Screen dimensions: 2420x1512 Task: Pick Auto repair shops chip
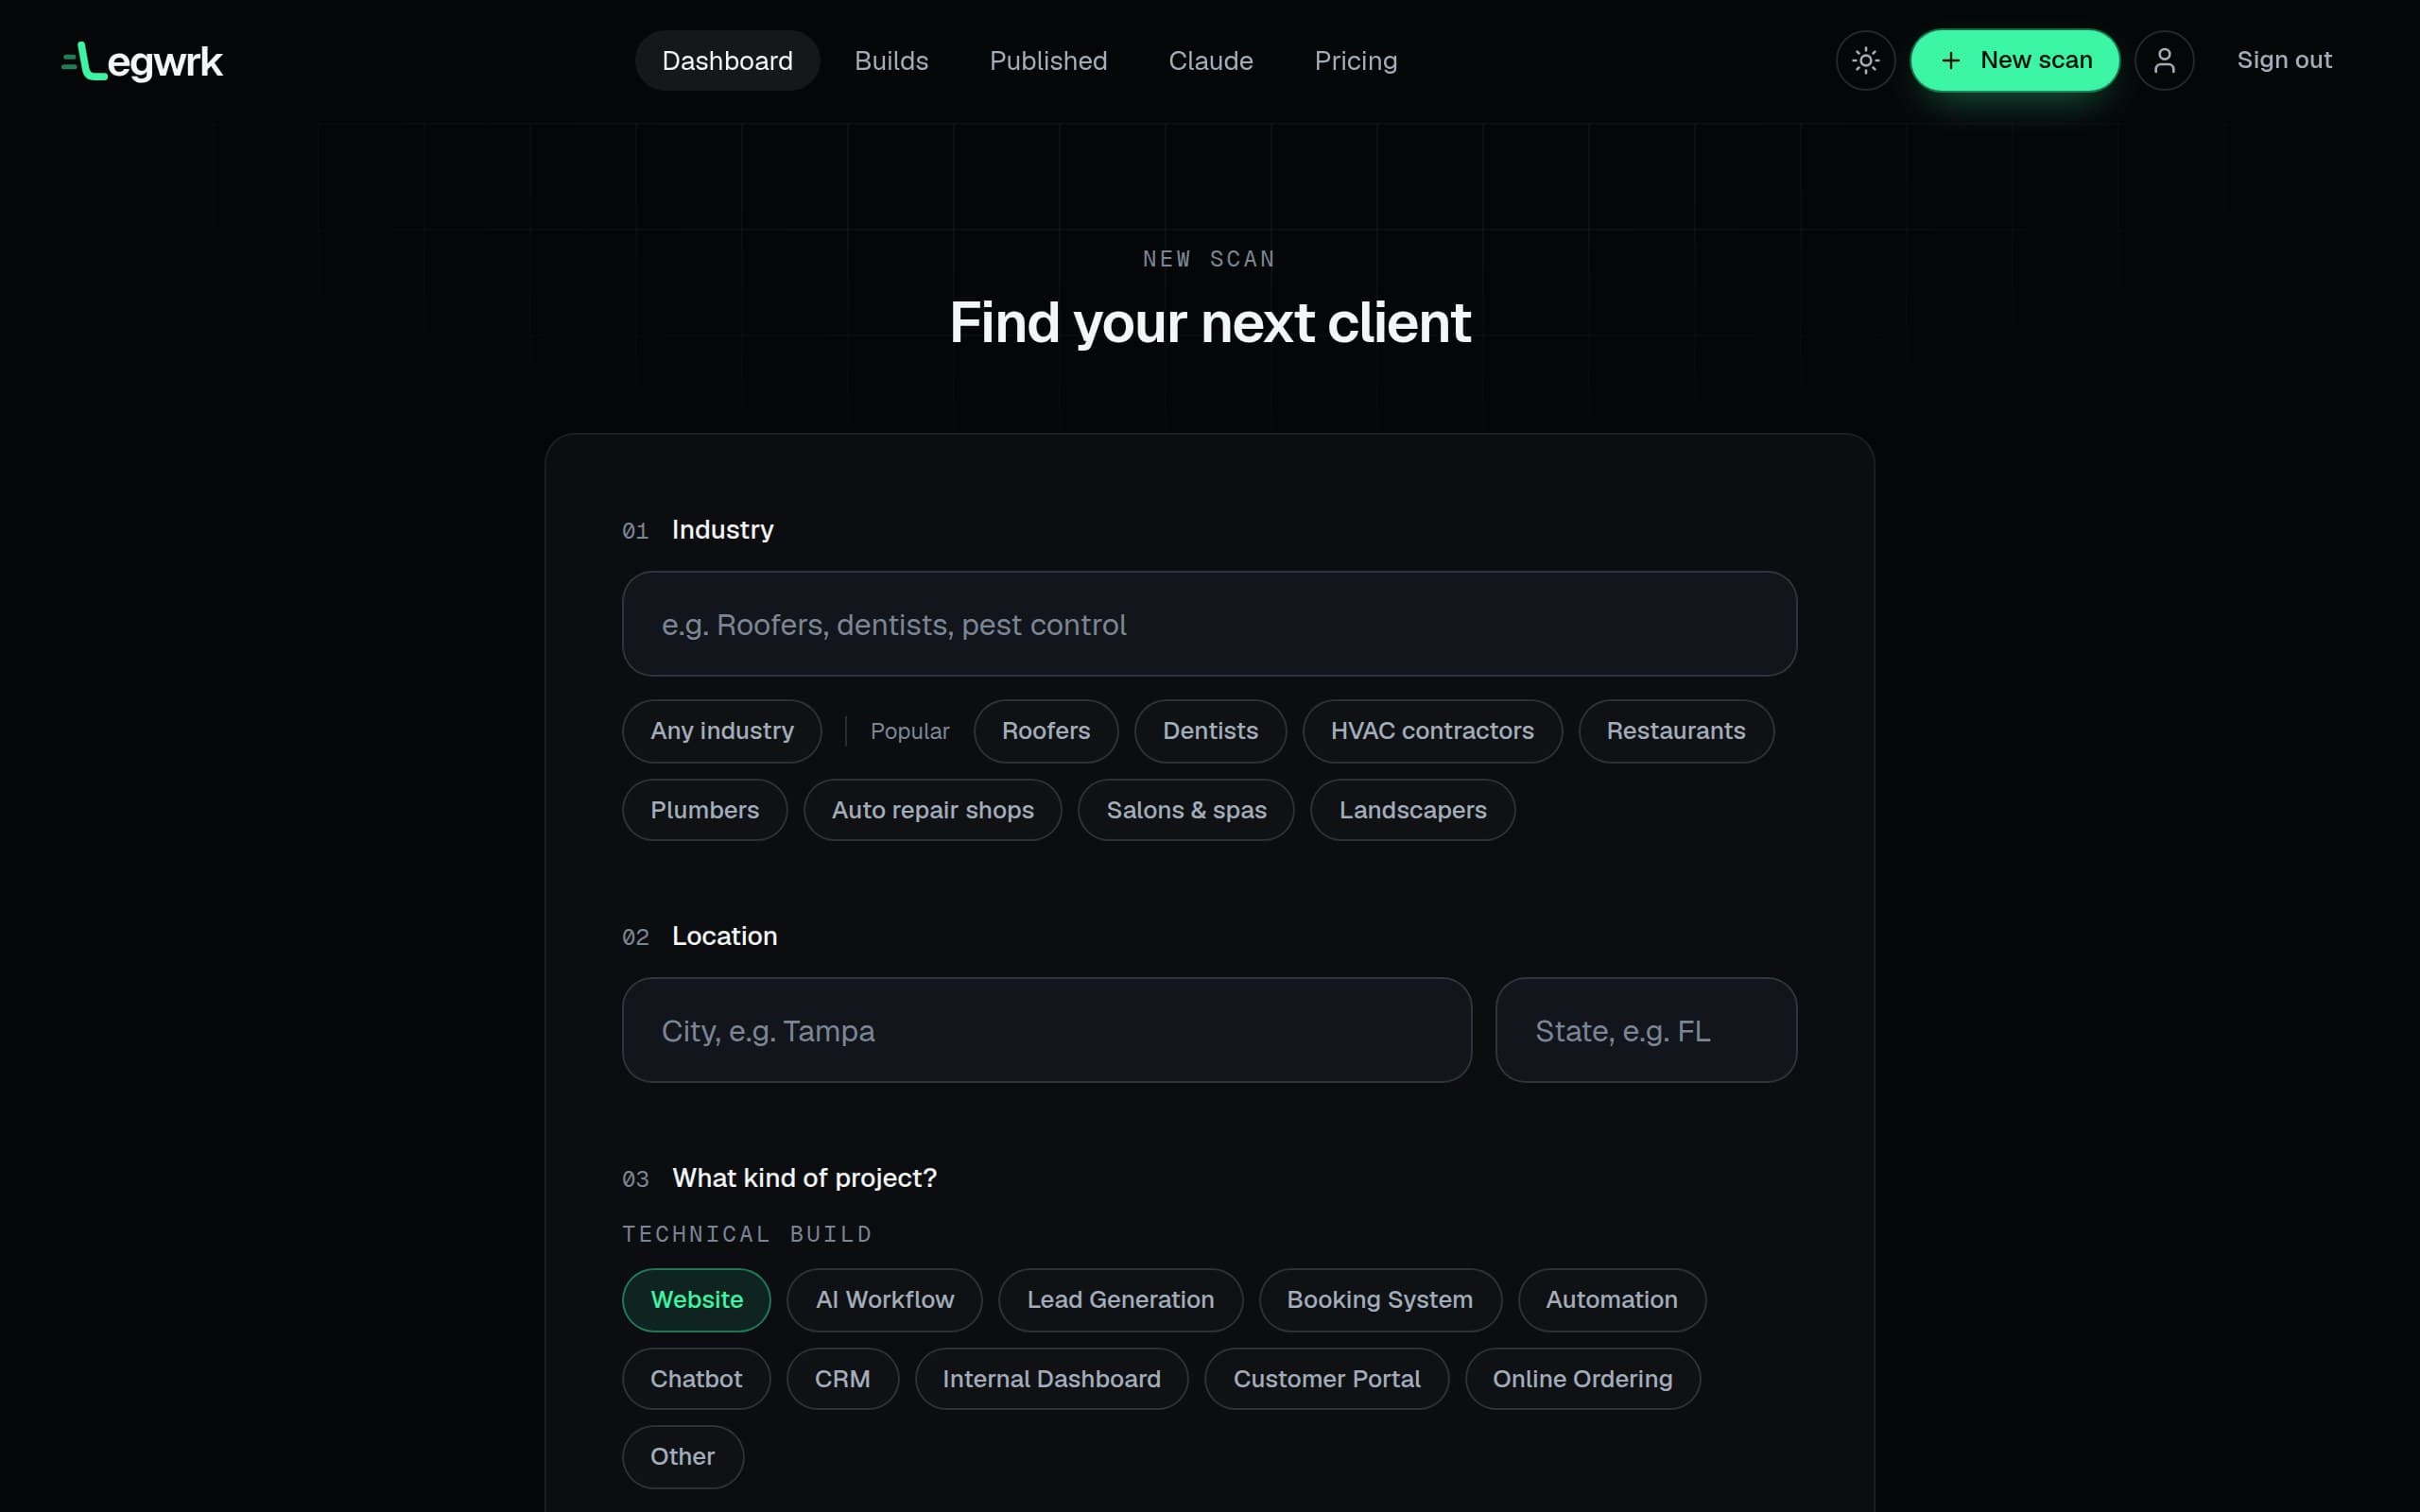[932, 810]
